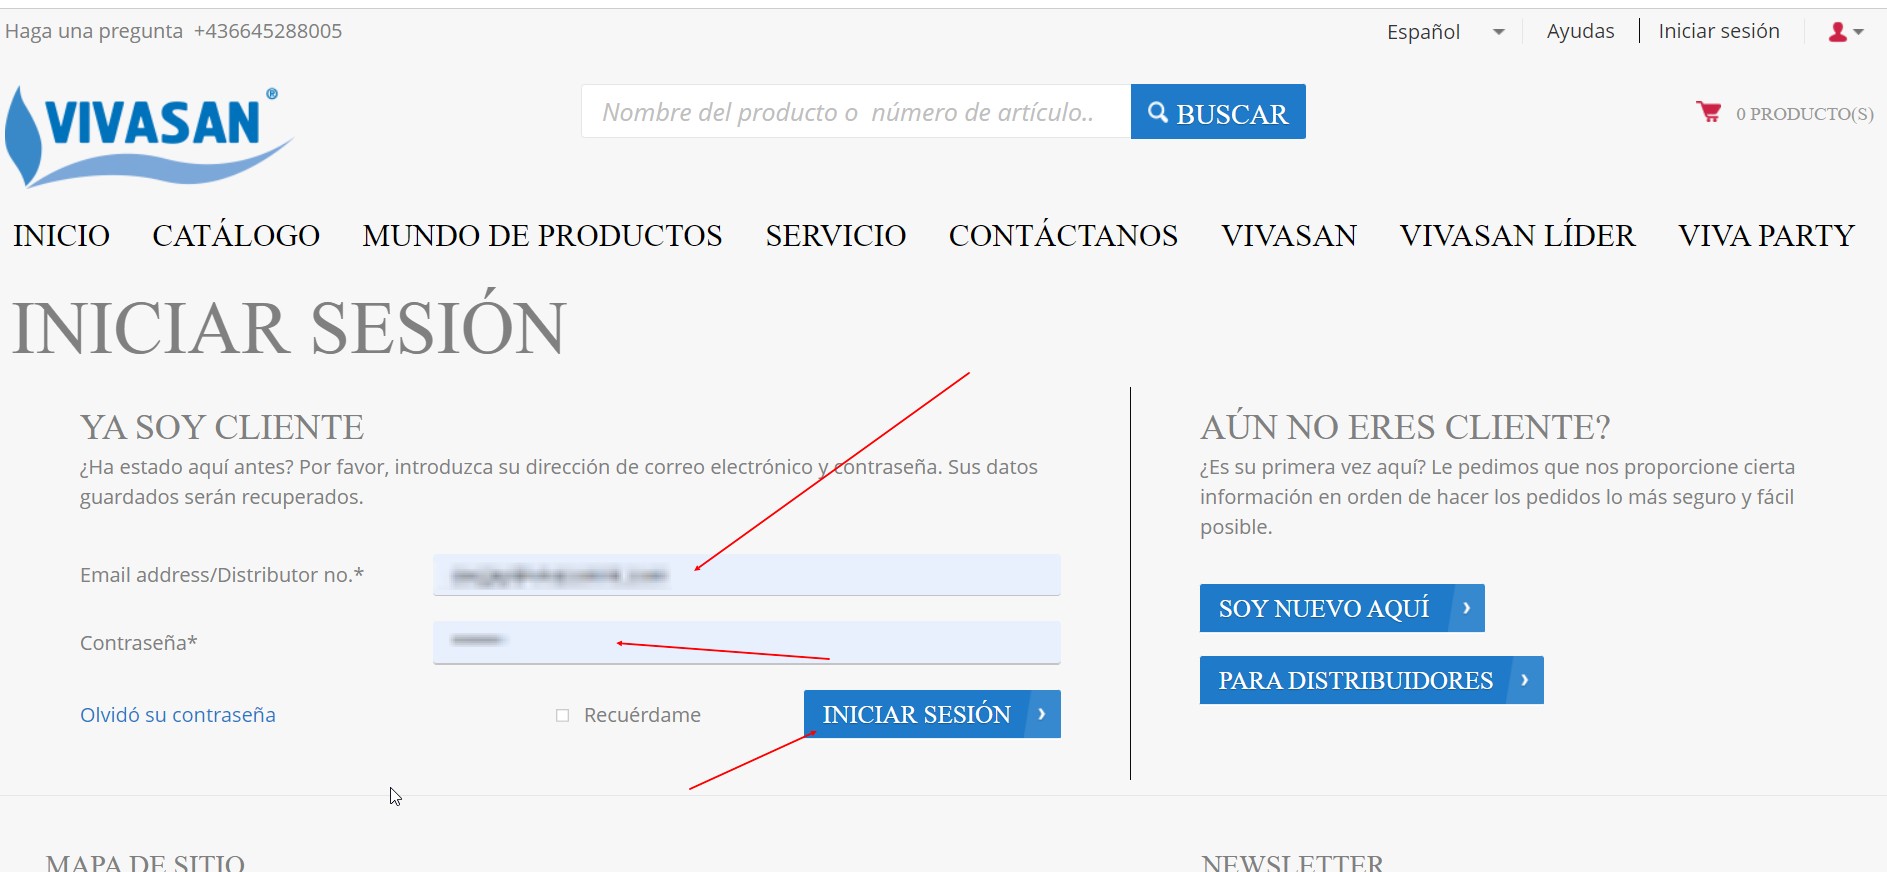Click the AÚN NO ERES CLIENTE? heading

coord(1405,427)
